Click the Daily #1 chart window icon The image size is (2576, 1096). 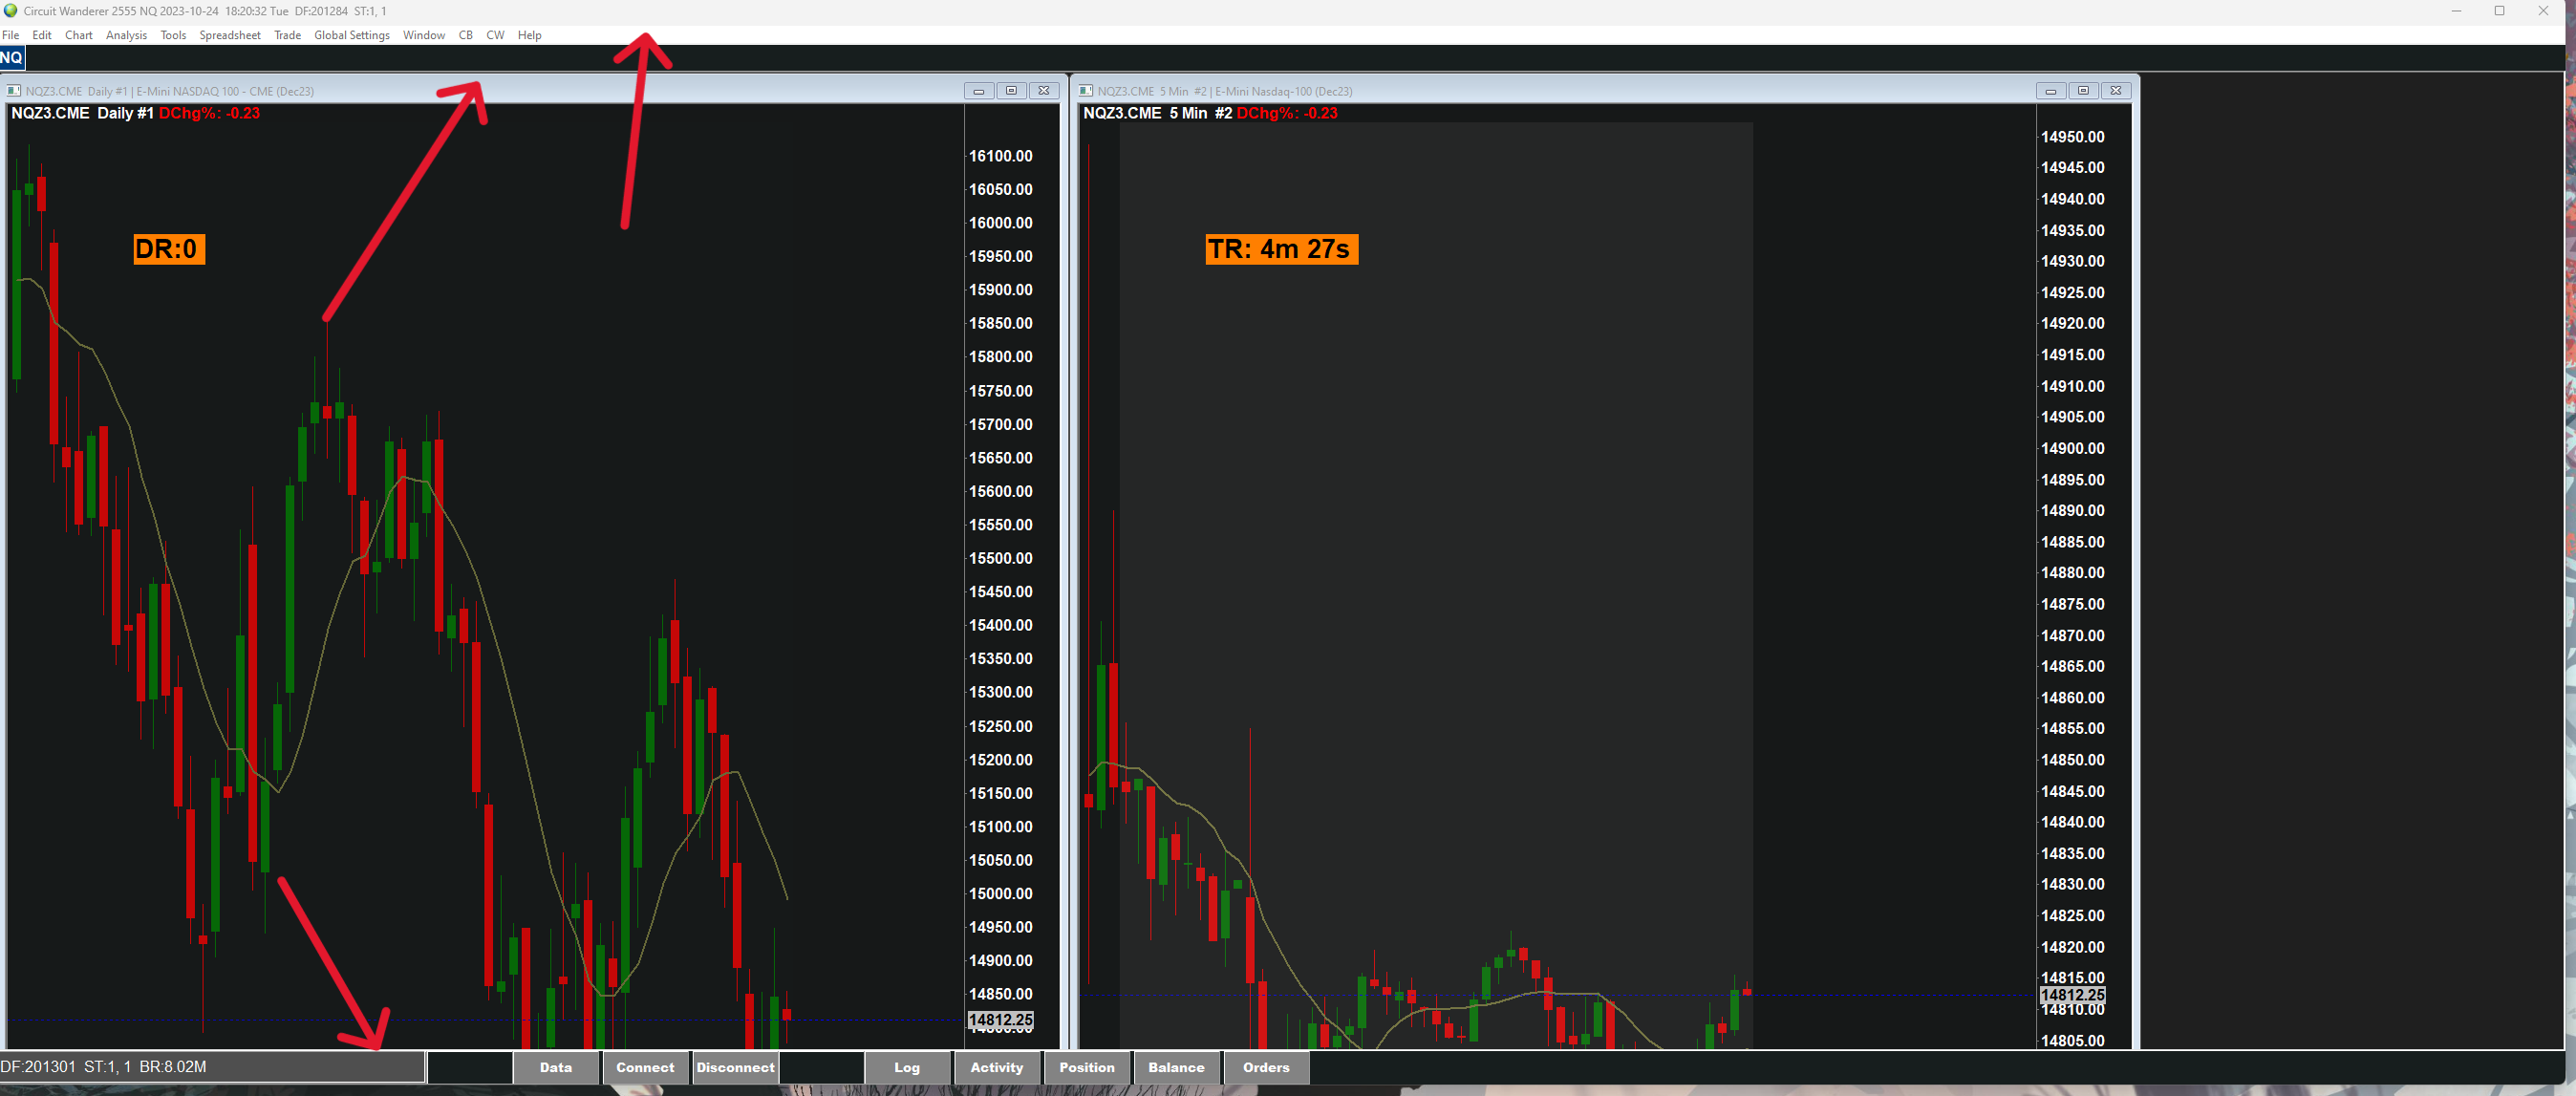14,91
